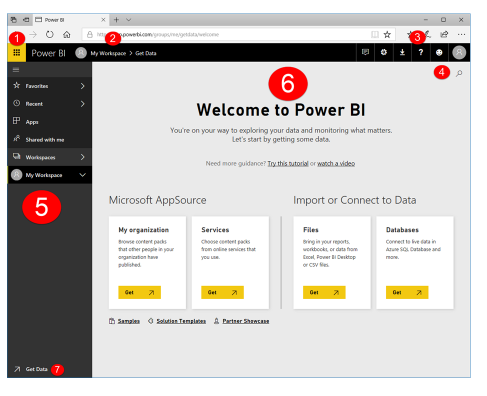Follow the Try this tutorial link
487x396 pixels.
click(288, 163)
